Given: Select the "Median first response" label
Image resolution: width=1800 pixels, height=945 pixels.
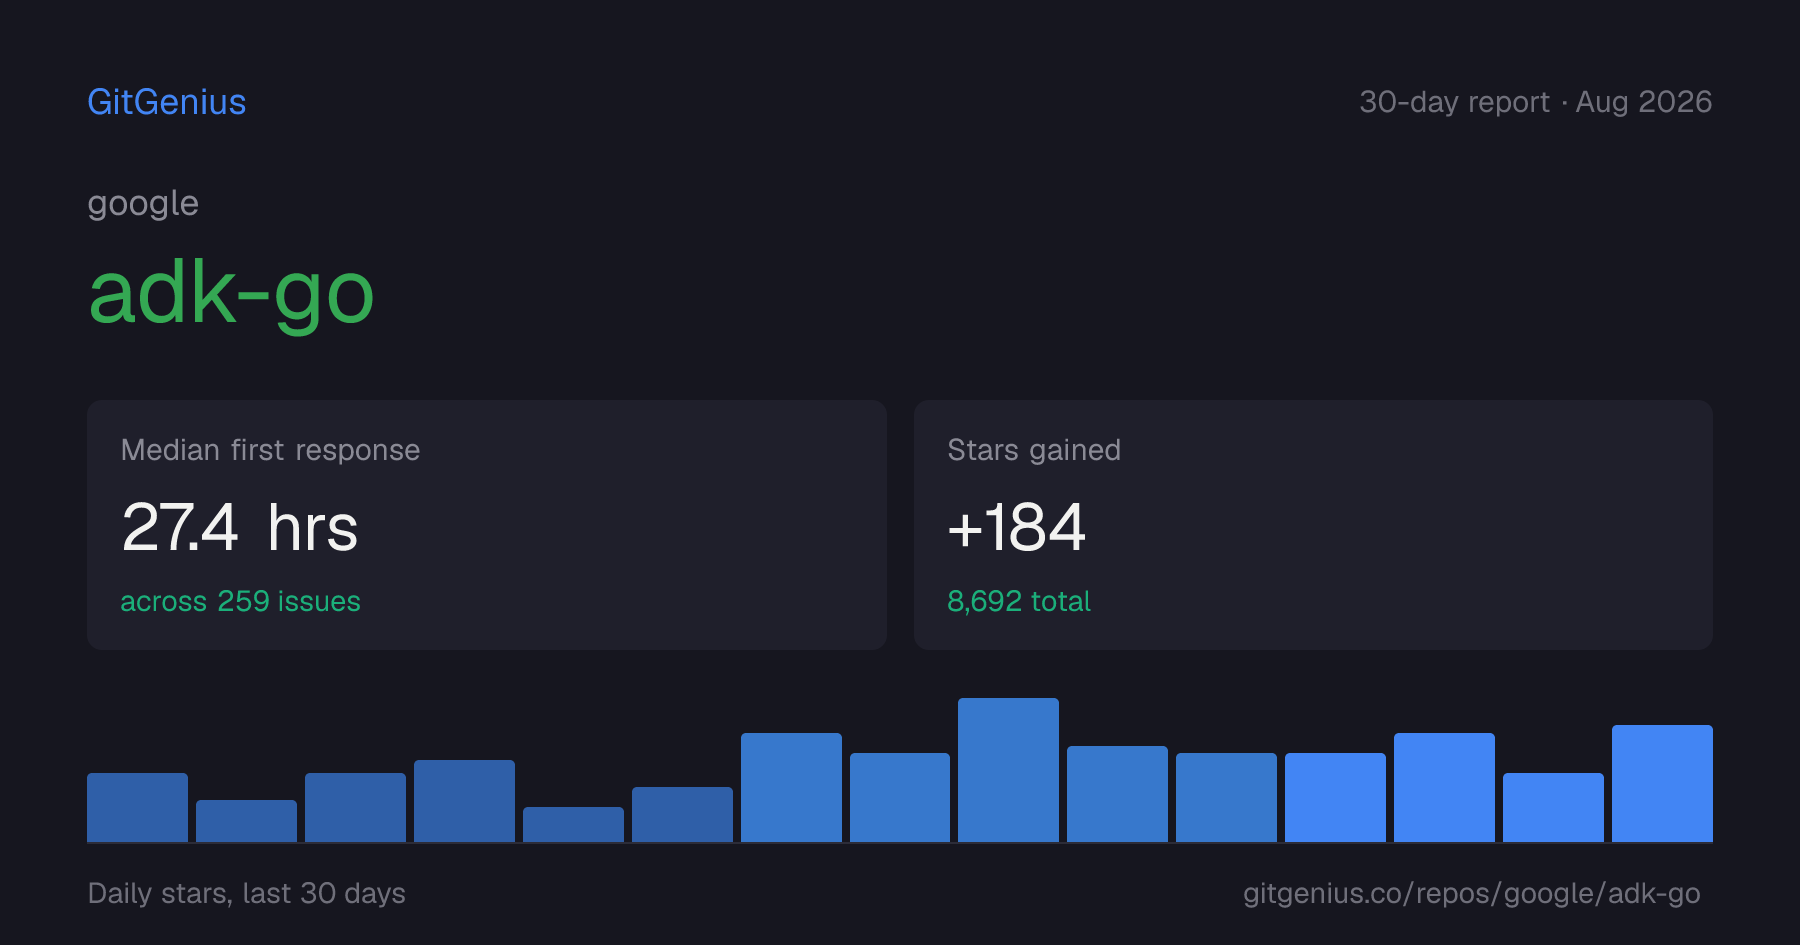Looking at the screenshot, I should click(270, 450).
